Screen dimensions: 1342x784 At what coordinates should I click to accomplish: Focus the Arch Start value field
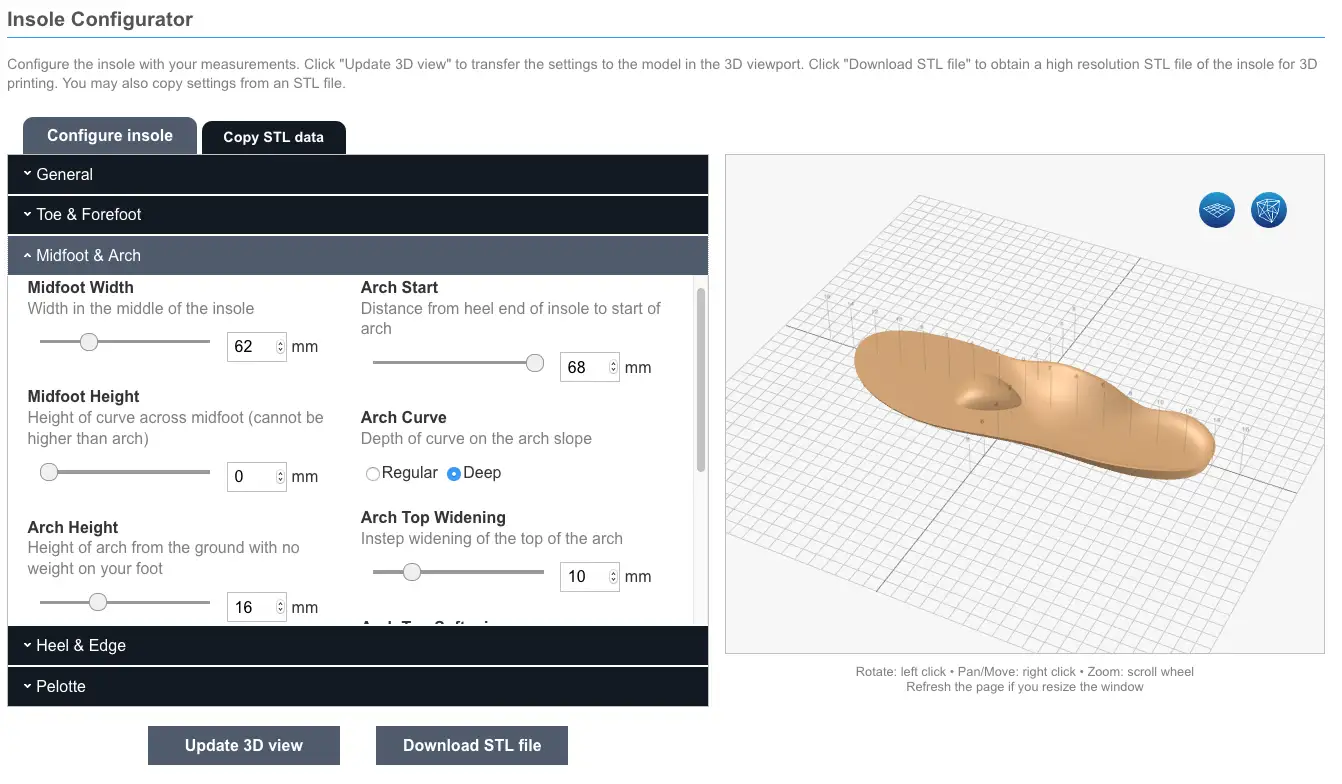(x=590, y=368)
